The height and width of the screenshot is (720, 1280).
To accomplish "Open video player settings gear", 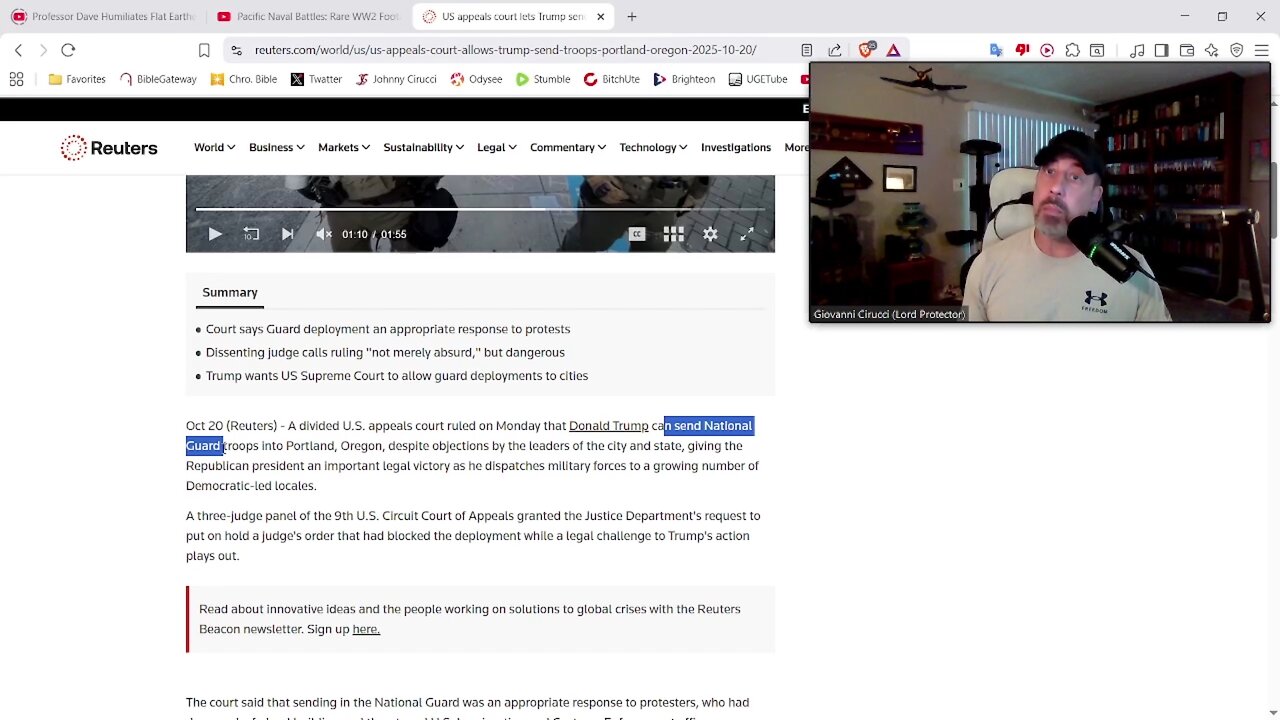I will 710,234.
